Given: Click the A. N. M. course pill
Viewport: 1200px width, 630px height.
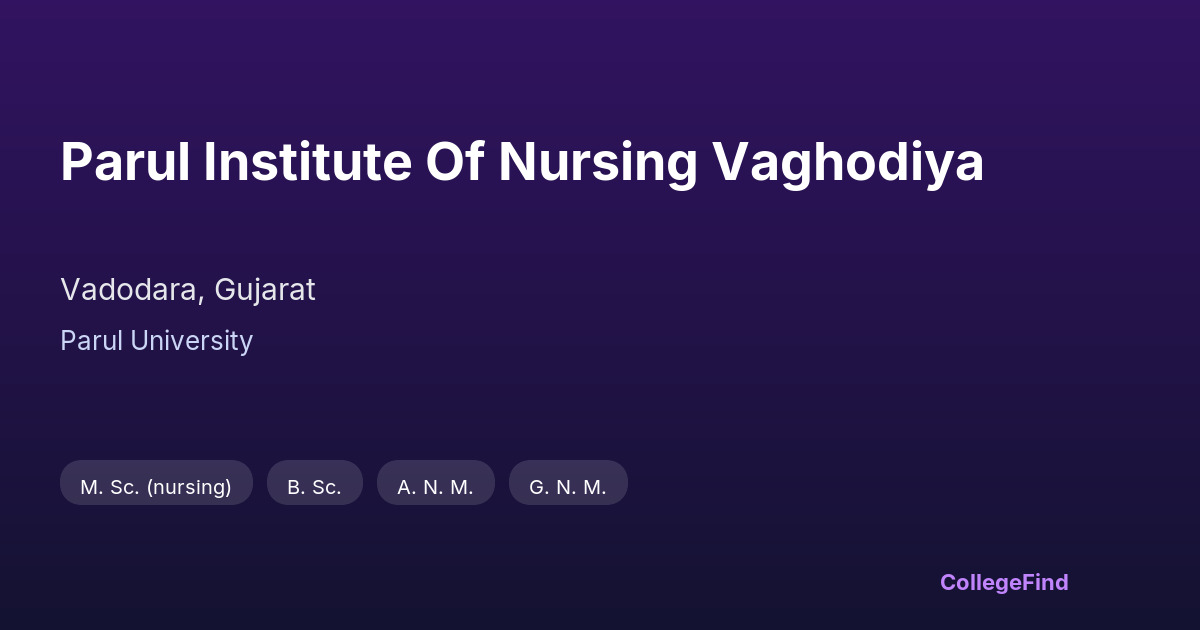Looking at the screenshot, I should click(x=435, y=487).
